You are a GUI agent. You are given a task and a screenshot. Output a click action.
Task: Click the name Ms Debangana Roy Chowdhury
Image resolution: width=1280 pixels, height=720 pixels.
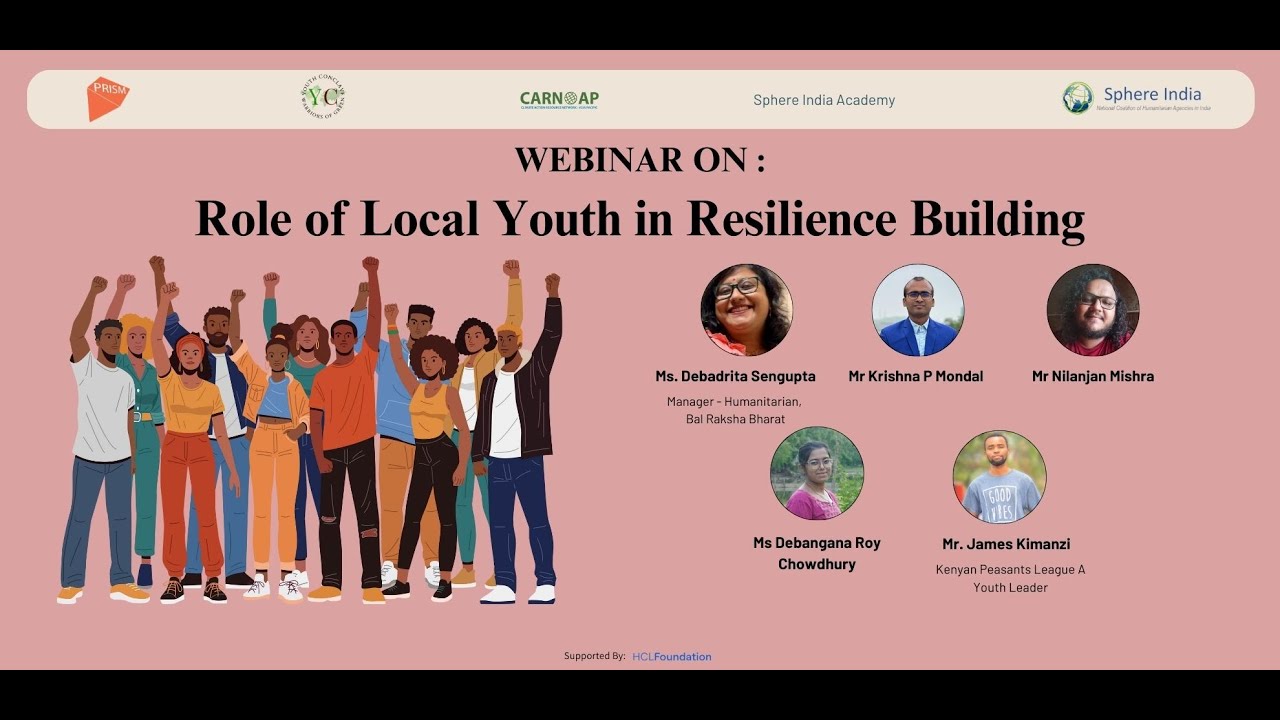tap(817, 554)
